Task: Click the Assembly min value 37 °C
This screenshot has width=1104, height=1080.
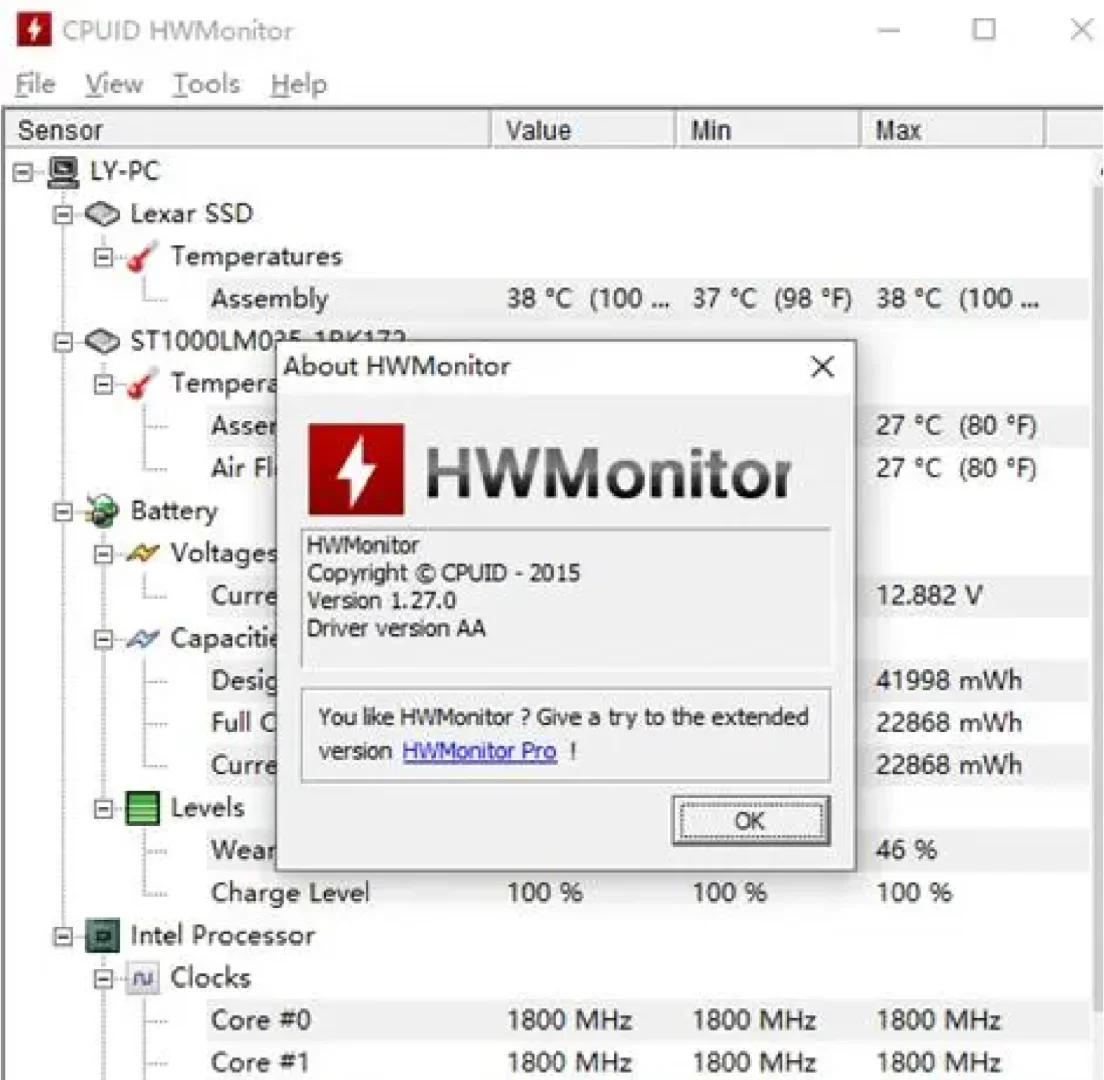Action: 772,299
